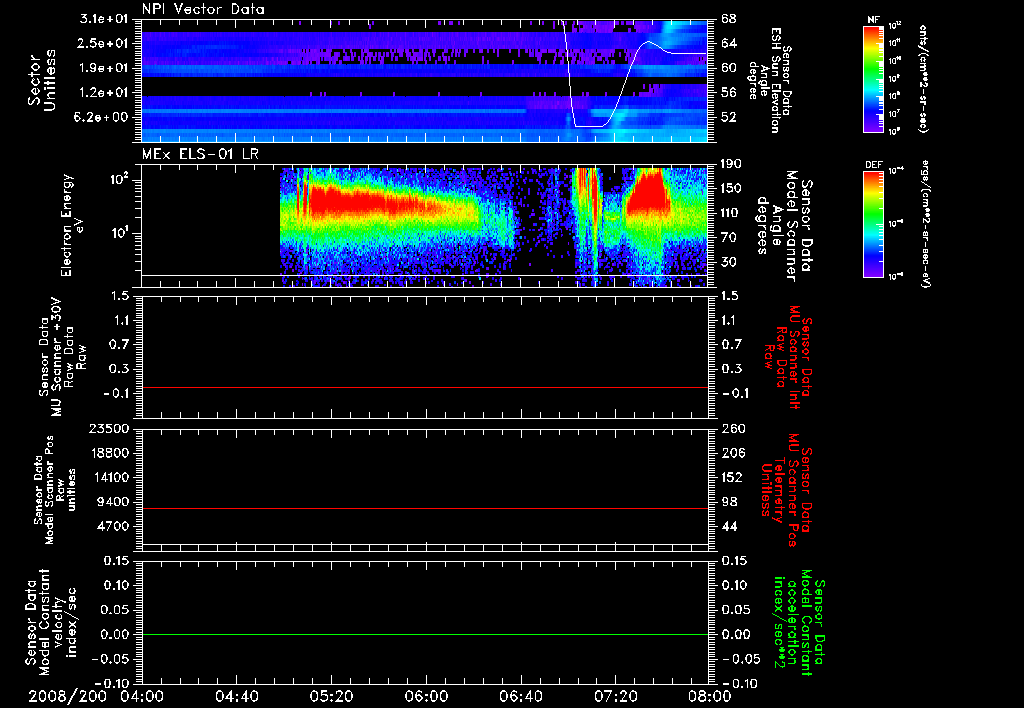Click the '2008/200' date label
The height and width of the screenshot is (708, 1024).
(67, 696)
